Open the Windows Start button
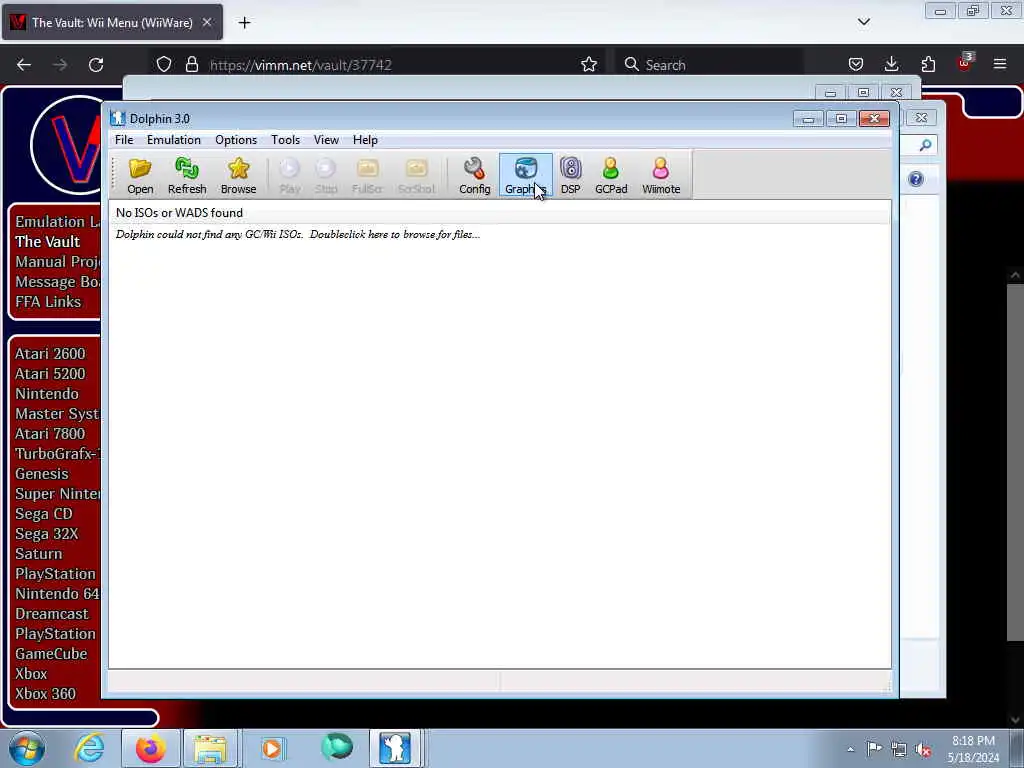The width and height of the screenshot is (1024, 768). [26, 748]
